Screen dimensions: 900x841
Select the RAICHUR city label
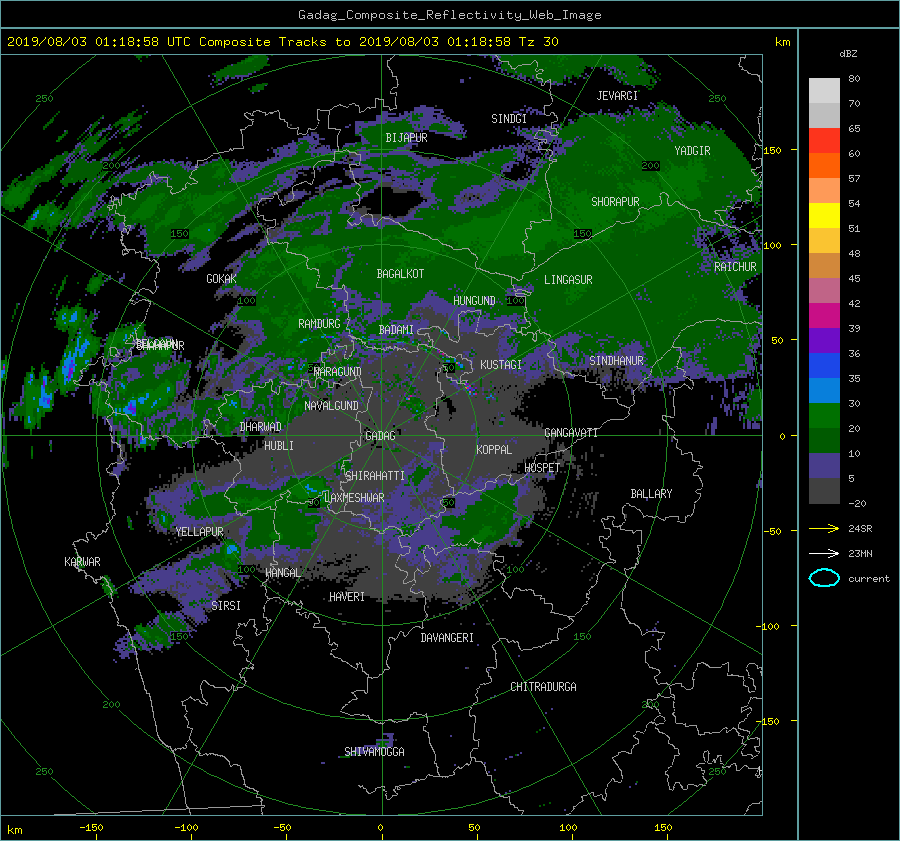[735, 267]
